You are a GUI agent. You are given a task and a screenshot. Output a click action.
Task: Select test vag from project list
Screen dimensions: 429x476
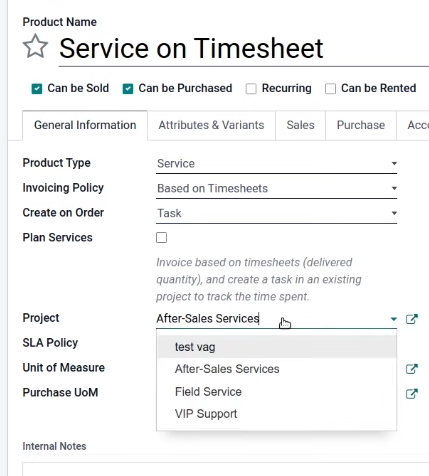[x=277, y=347]
